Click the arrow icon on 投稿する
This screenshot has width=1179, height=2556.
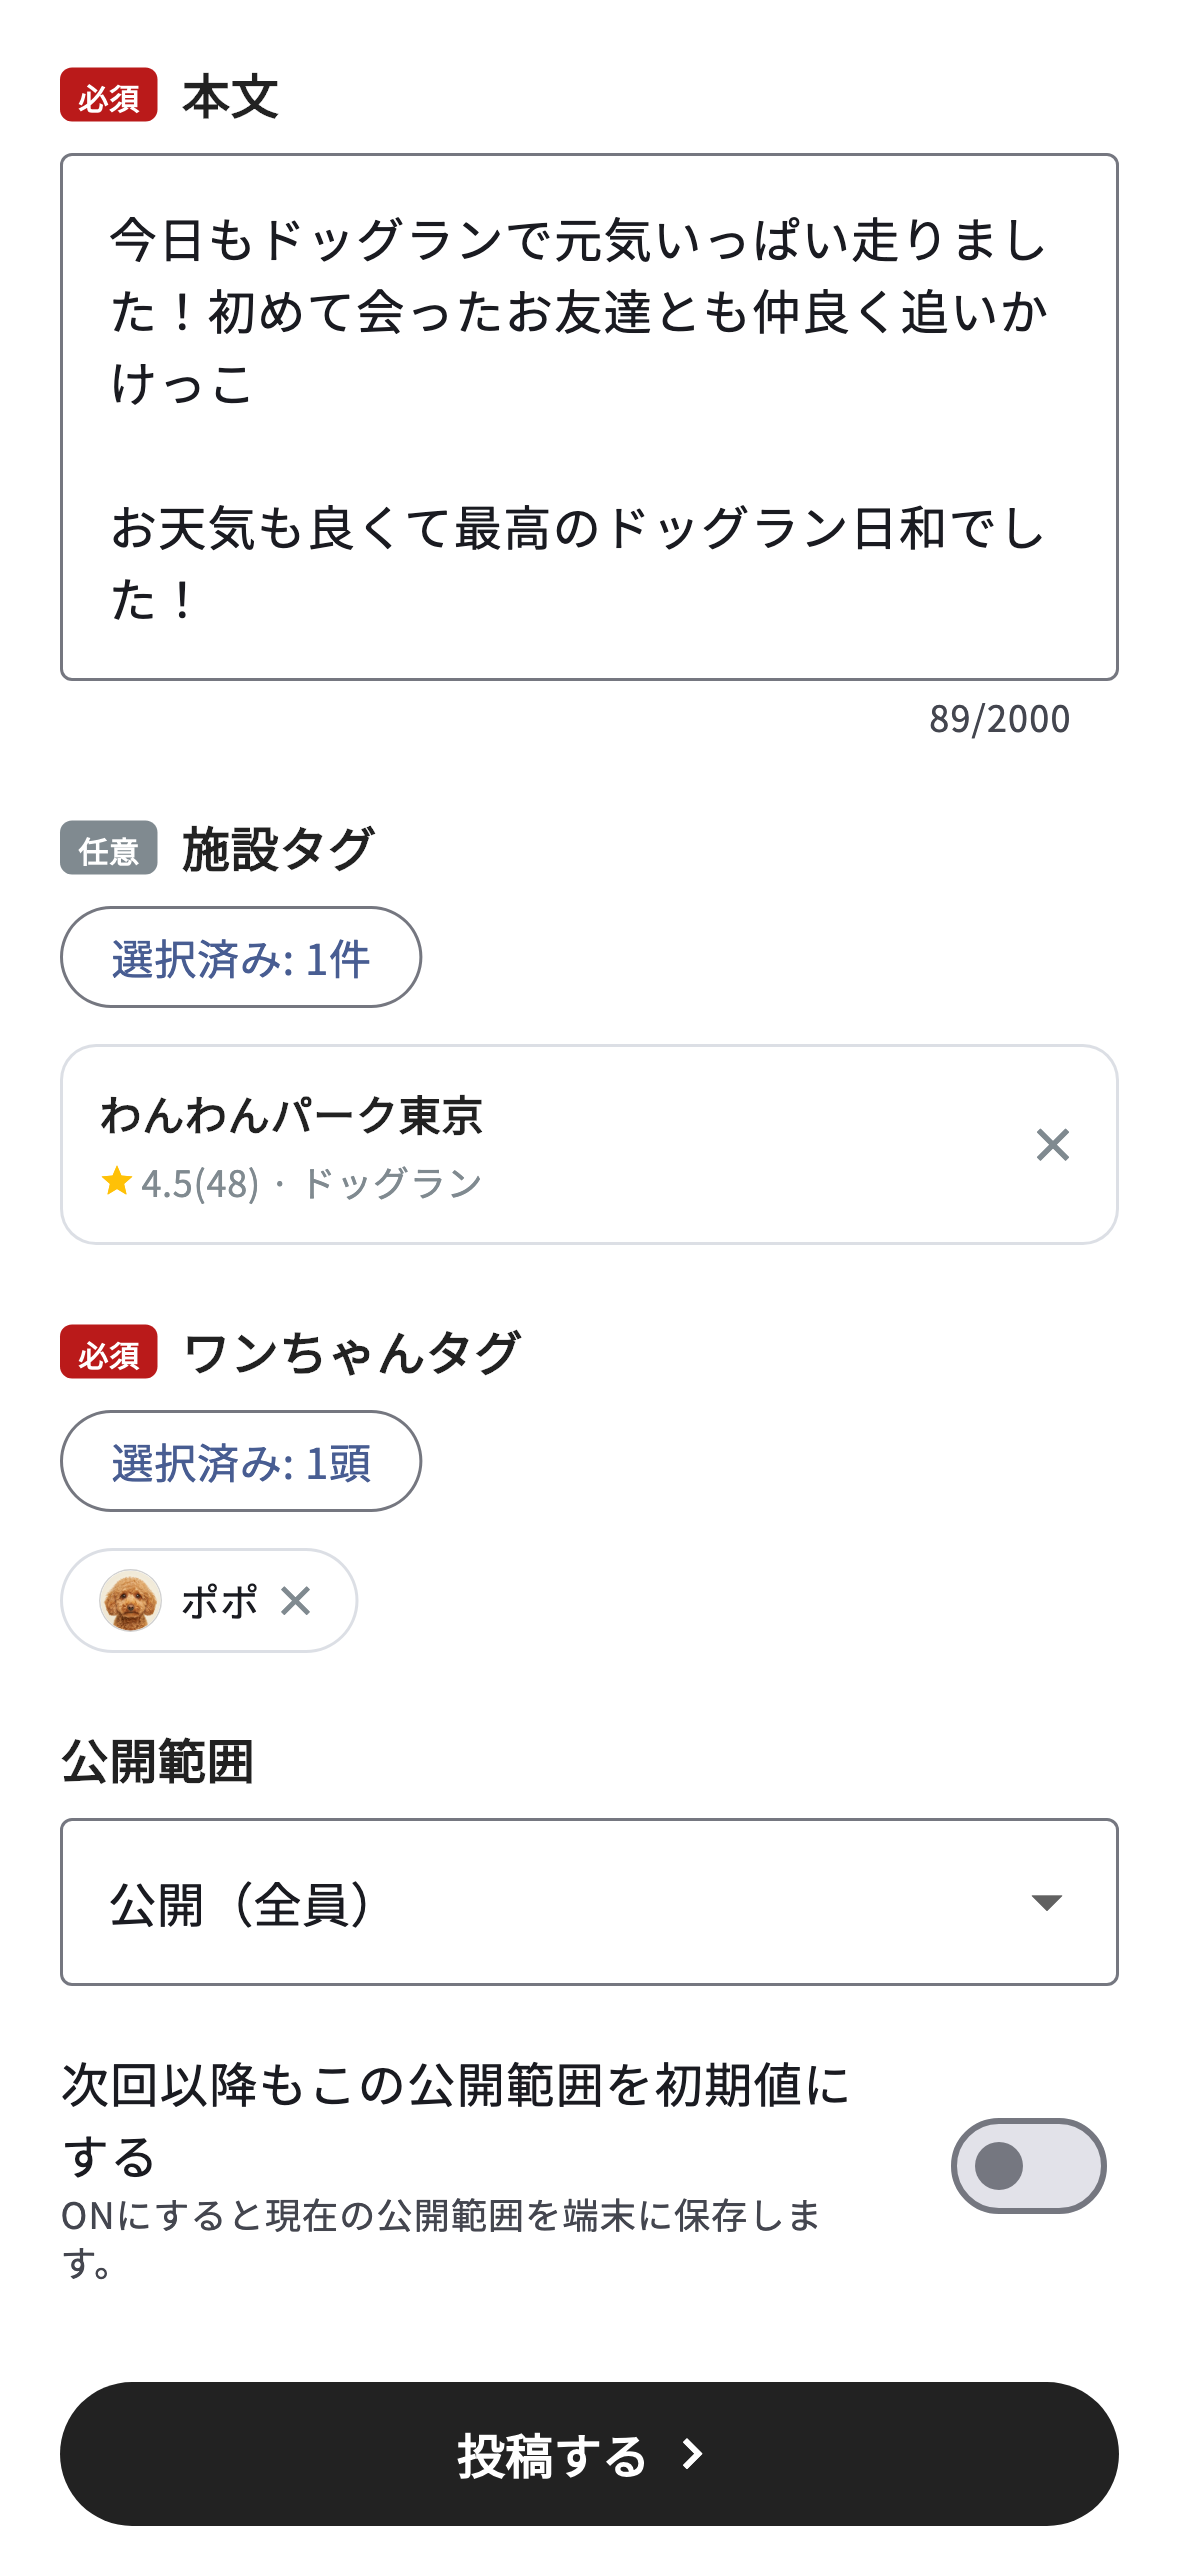[692, 2454]
